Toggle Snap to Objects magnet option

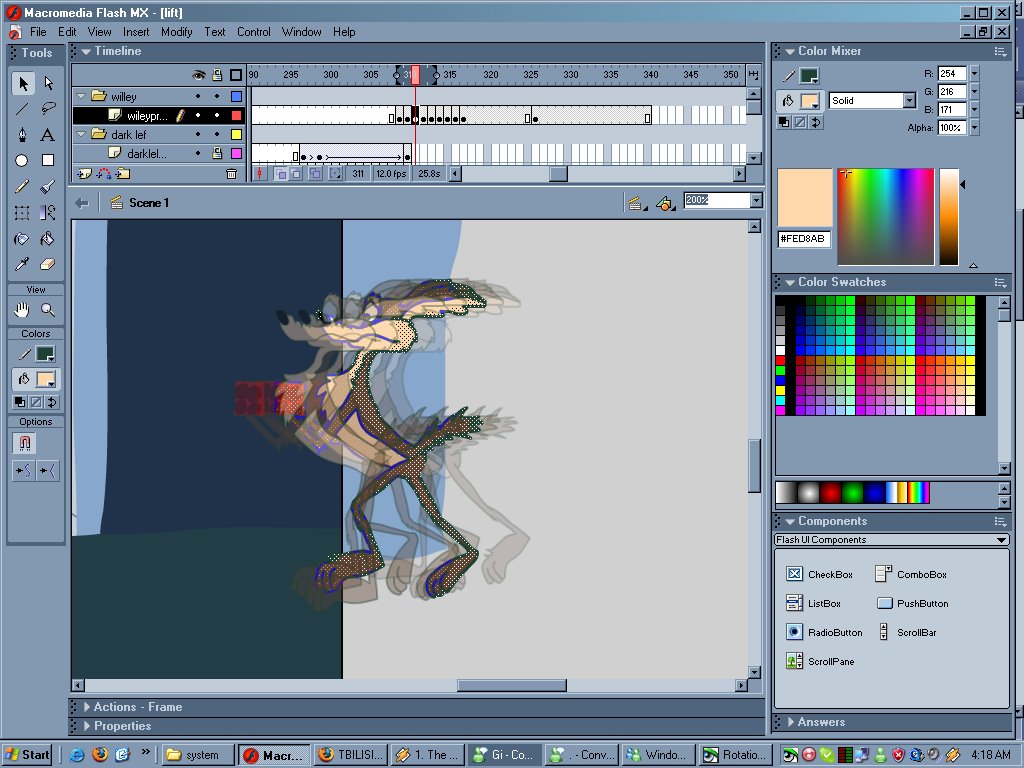(24, 443)
